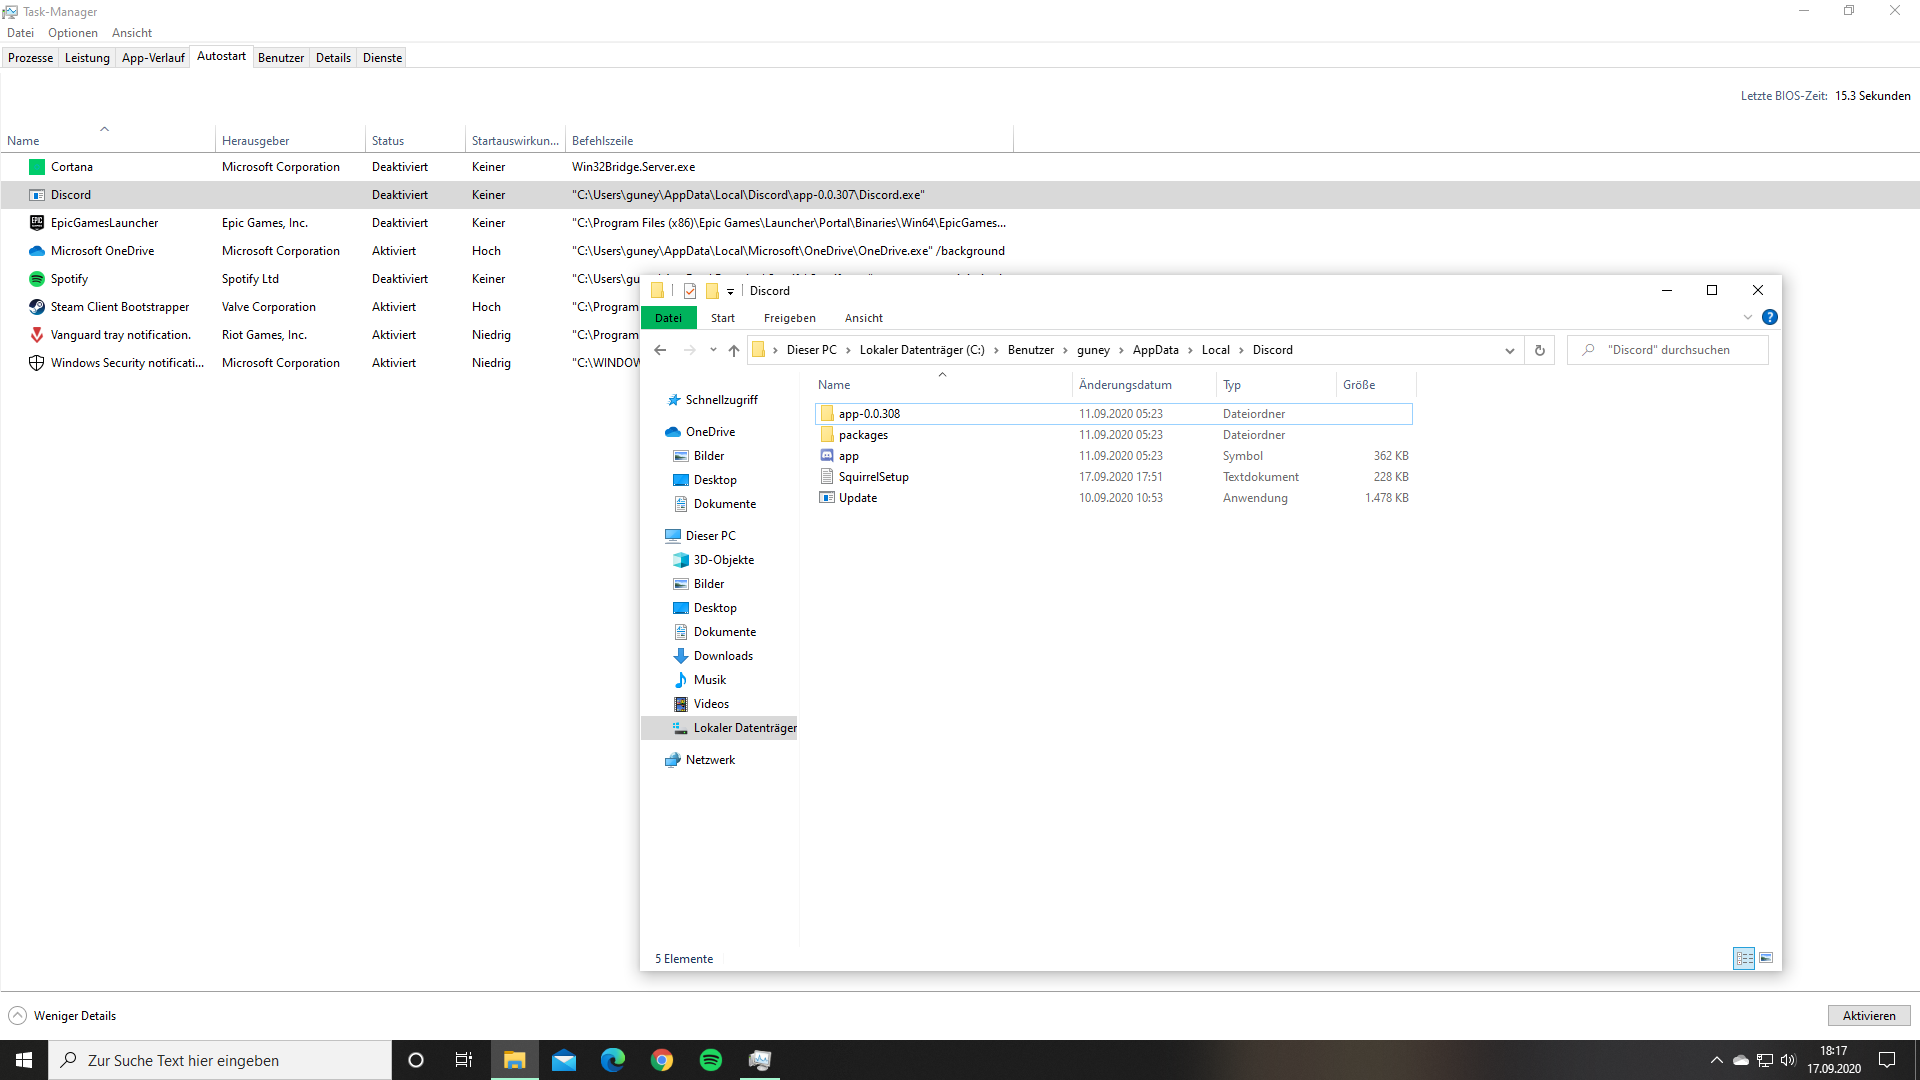Click the Aktivieren button
Viewport: 1920px width, 1080px height.
[1869, 1016]
